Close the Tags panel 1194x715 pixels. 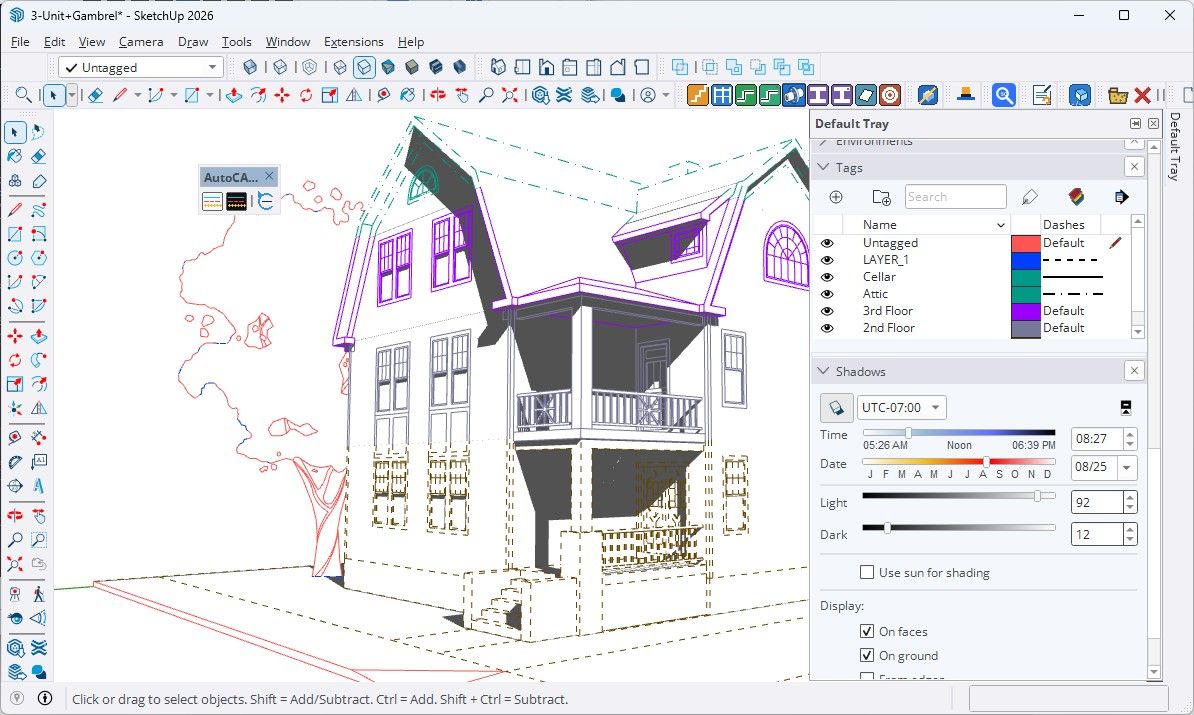coord(1135,167)
